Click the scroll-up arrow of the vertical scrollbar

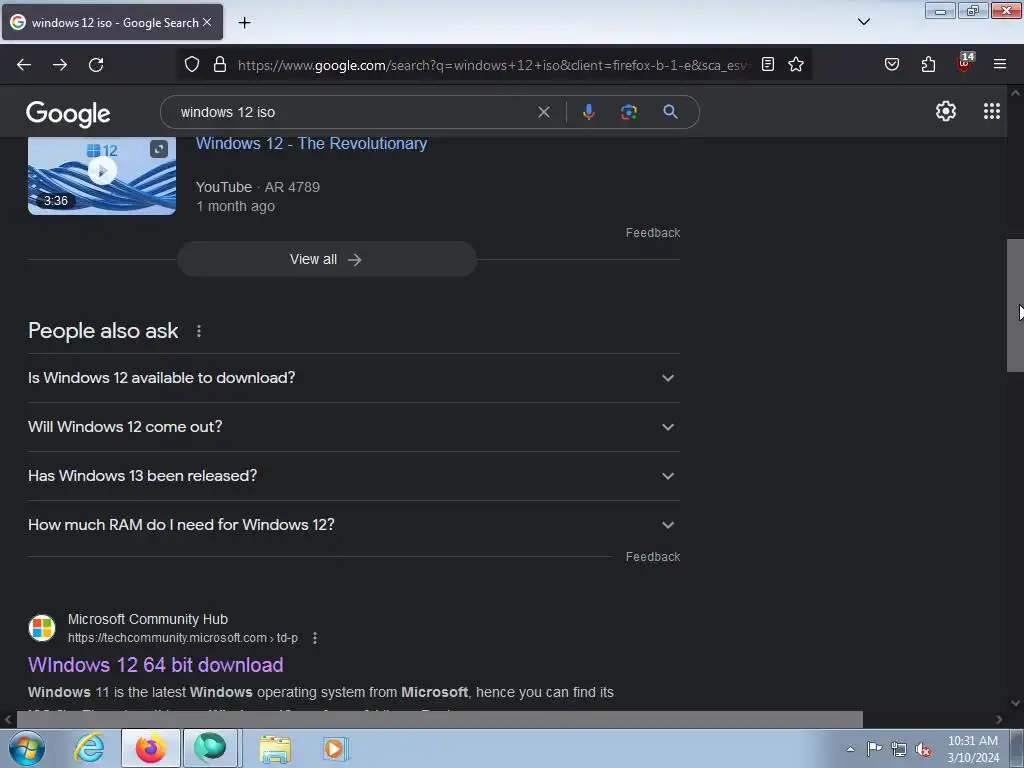pyautogui.click(x=1015, y=93)
